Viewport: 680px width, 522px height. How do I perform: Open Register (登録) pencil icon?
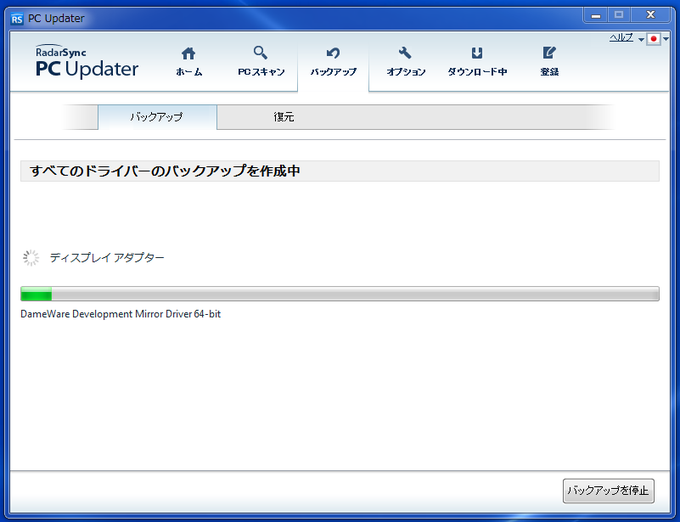[x=549, y=53]
